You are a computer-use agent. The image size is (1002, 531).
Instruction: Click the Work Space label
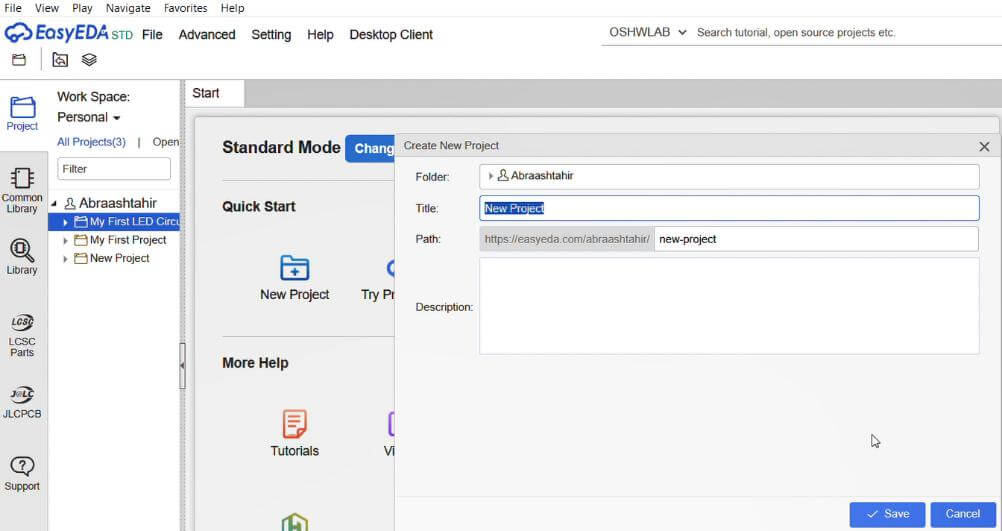93,97
